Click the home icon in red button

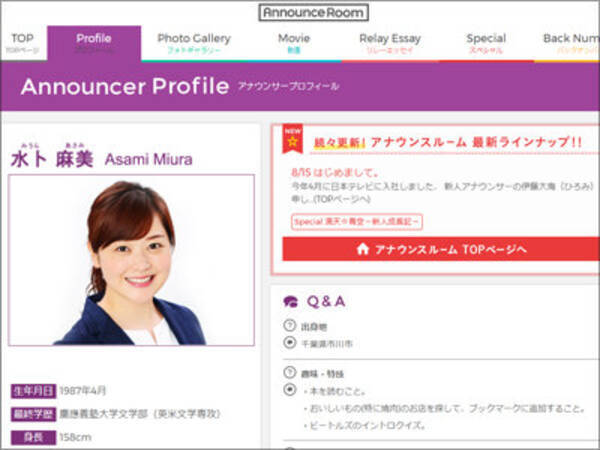(x=362, y=249)
